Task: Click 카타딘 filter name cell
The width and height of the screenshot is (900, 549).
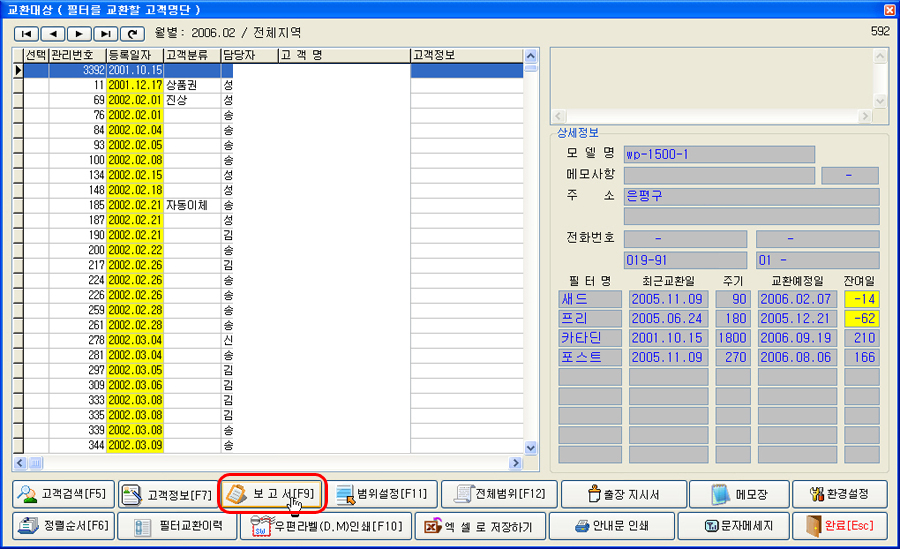Action: (x=590, y=338)
